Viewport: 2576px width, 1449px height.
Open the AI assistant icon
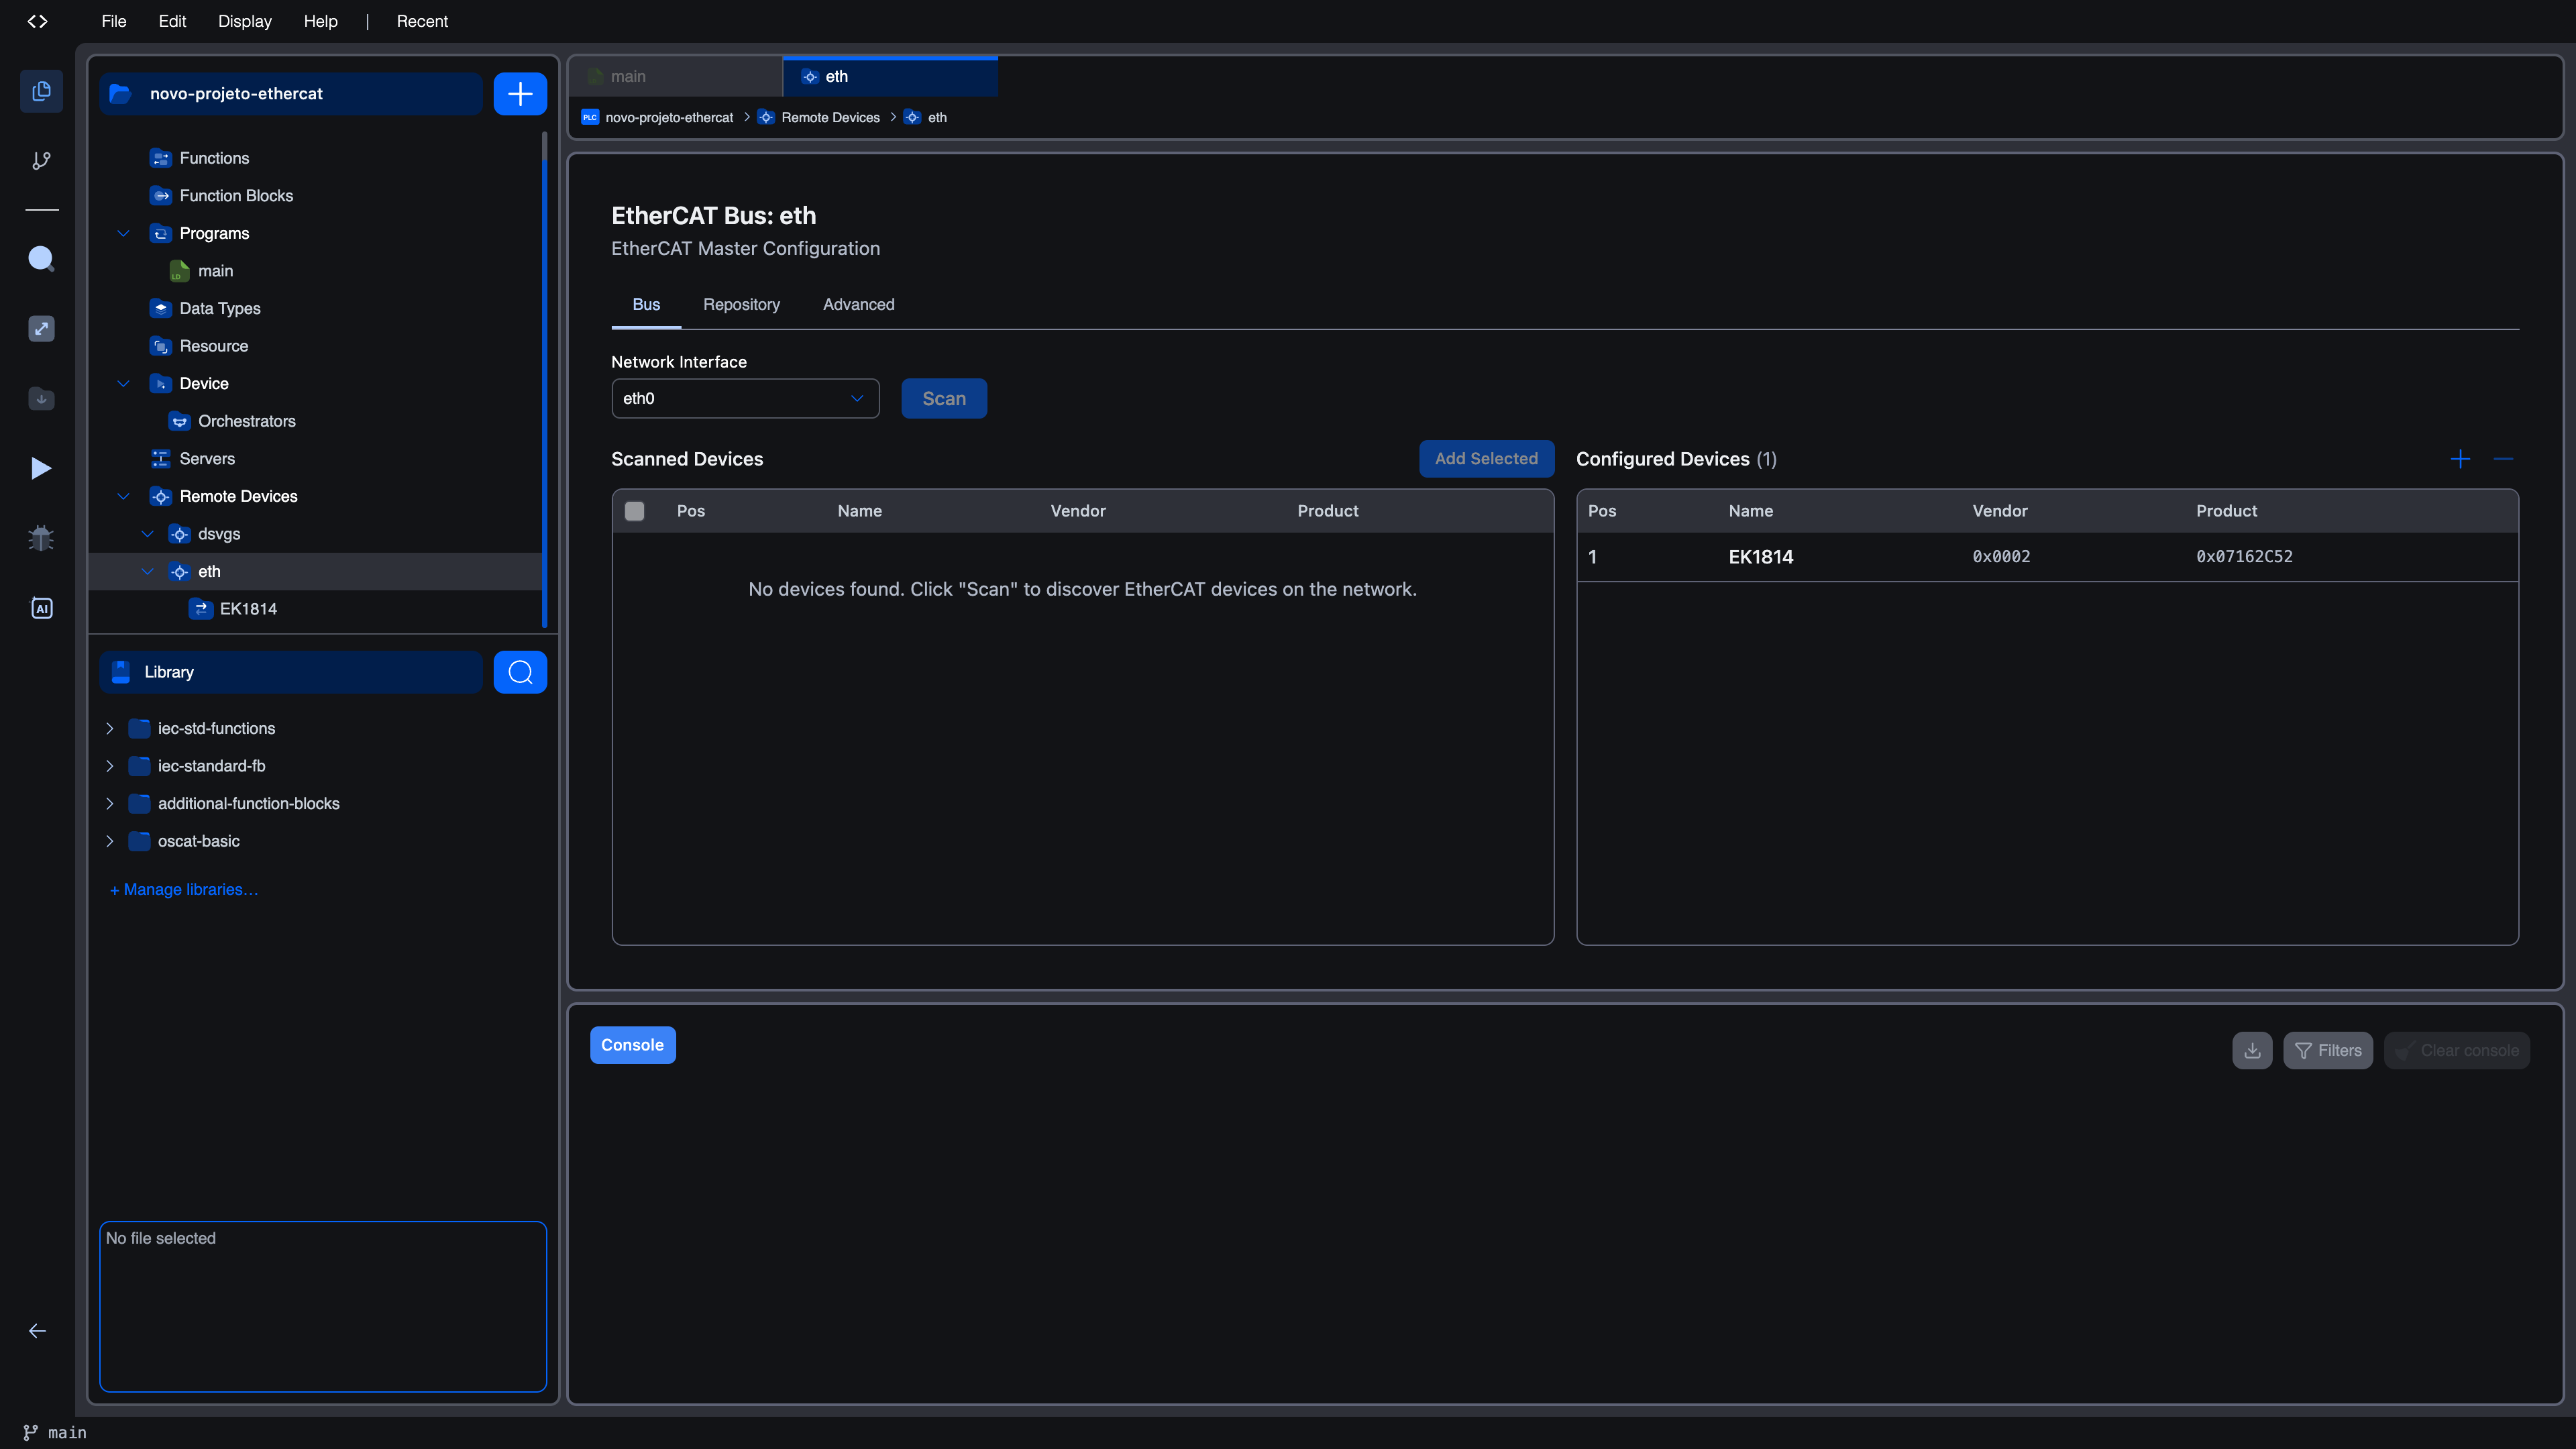[x=41, y=608]
